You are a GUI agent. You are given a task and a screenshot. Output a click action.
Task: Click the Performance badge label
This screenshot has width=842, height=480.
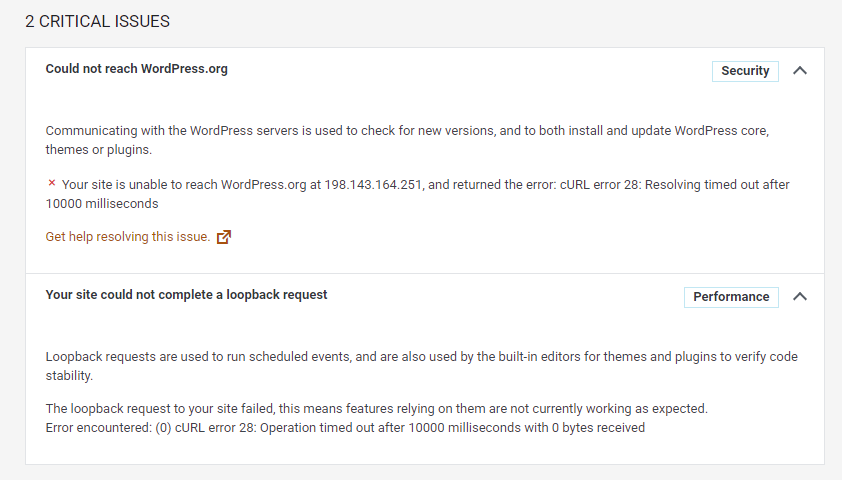731,297
